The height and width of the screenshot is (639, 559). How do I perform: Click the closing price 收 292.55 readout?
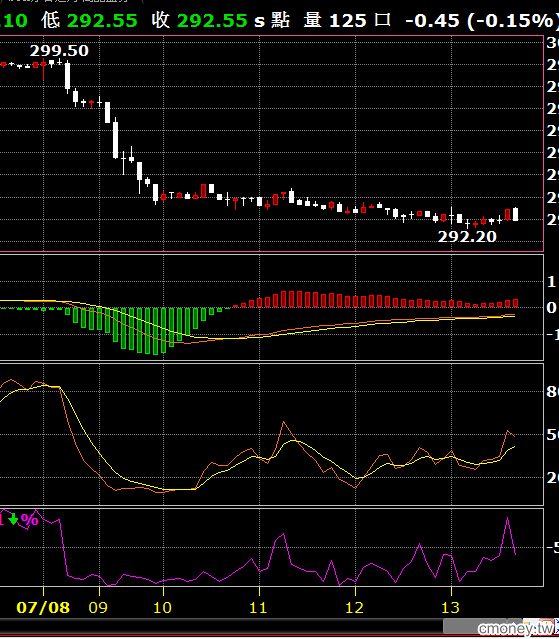(x=199, y=20)
